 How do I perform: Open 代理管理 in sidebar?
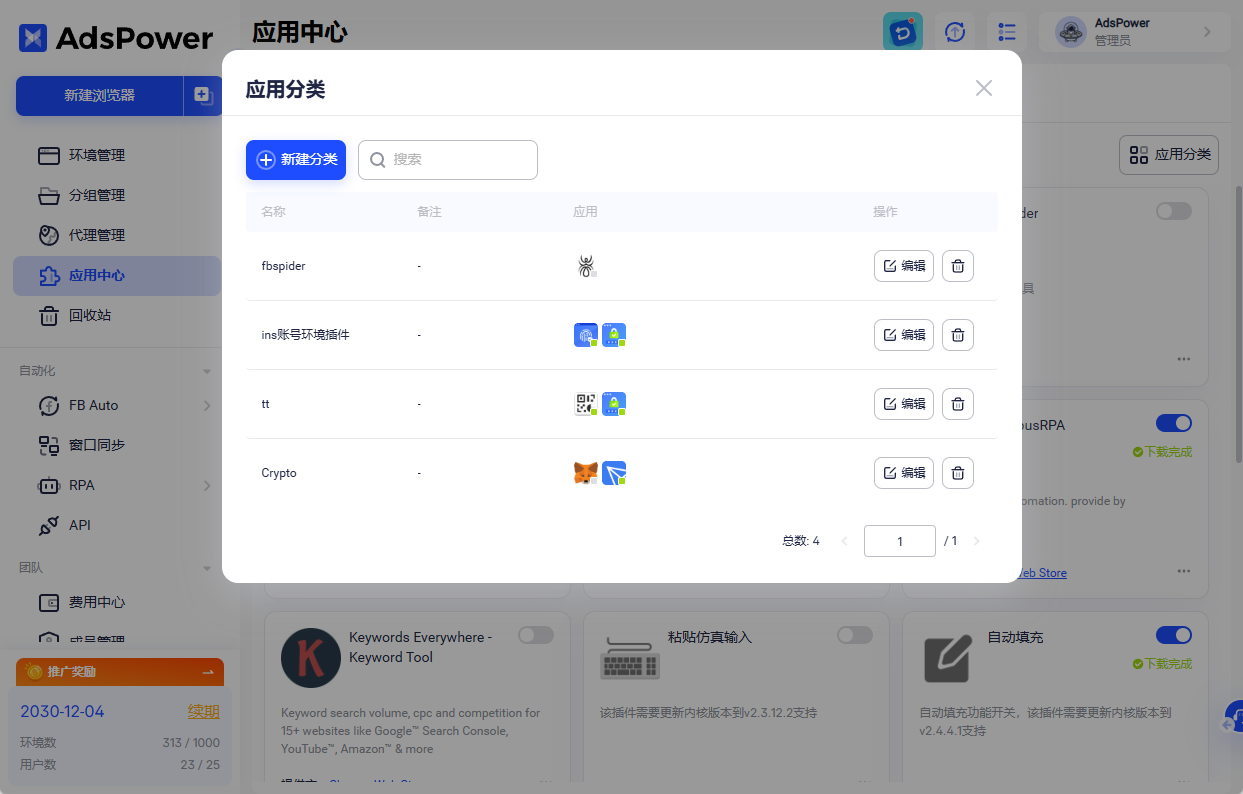click(117, 235)
